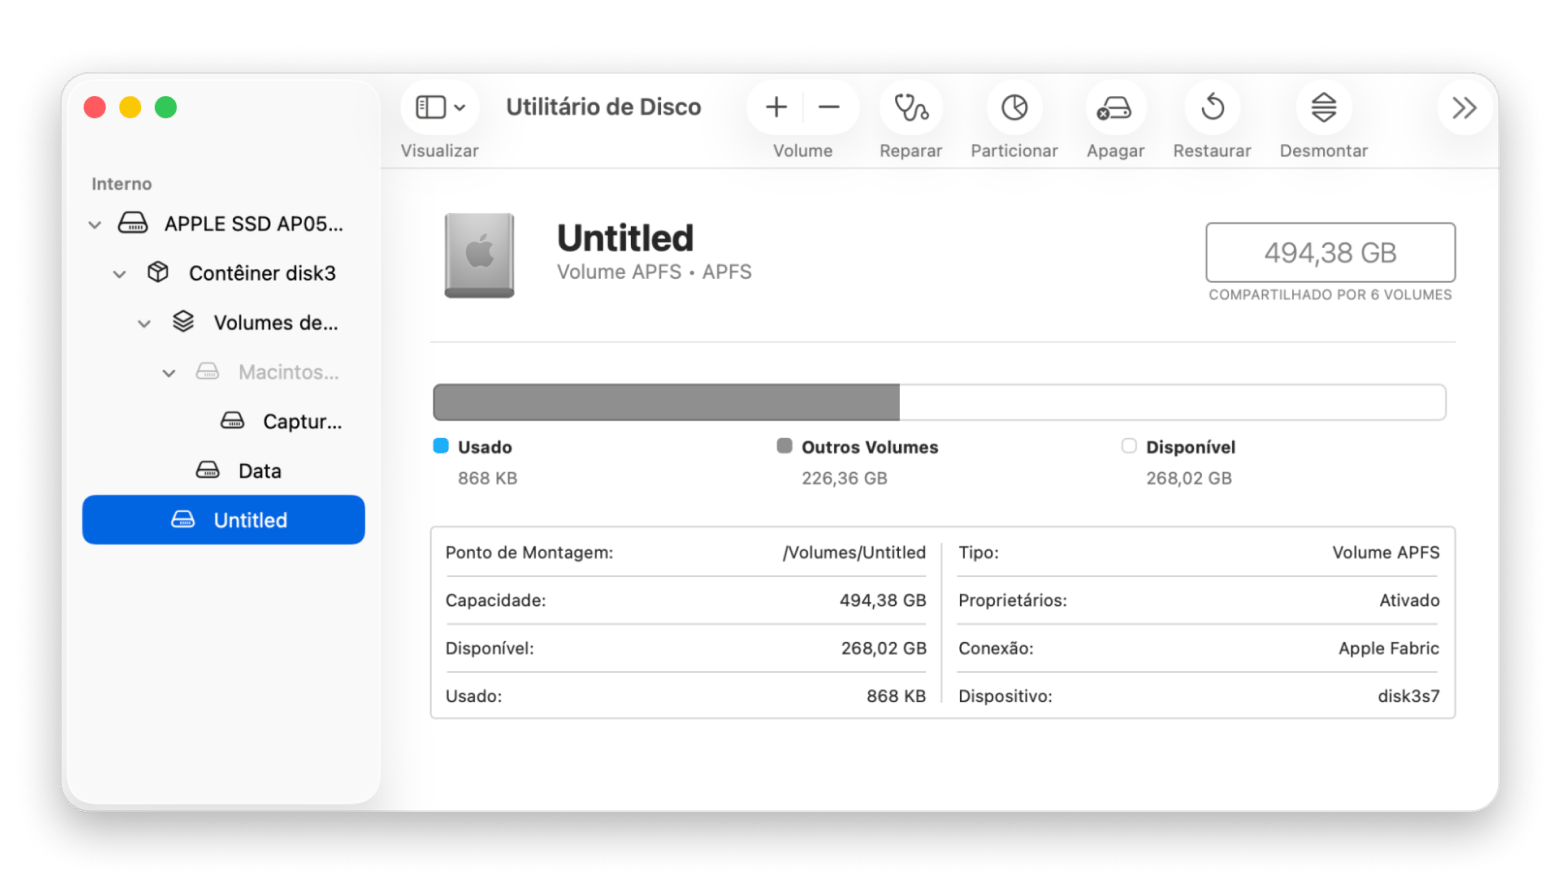The height and width of the screenshot is (892, 1560).
Task: Collapse the Volumes de... group
Action: 144,324
